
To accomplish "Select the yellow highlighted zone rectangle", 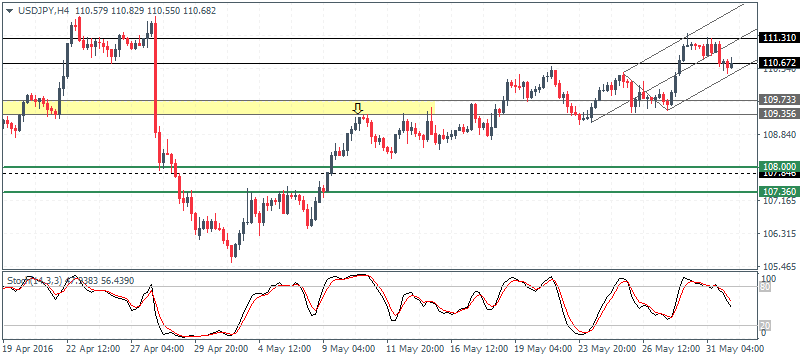I will tap(218, 107).
